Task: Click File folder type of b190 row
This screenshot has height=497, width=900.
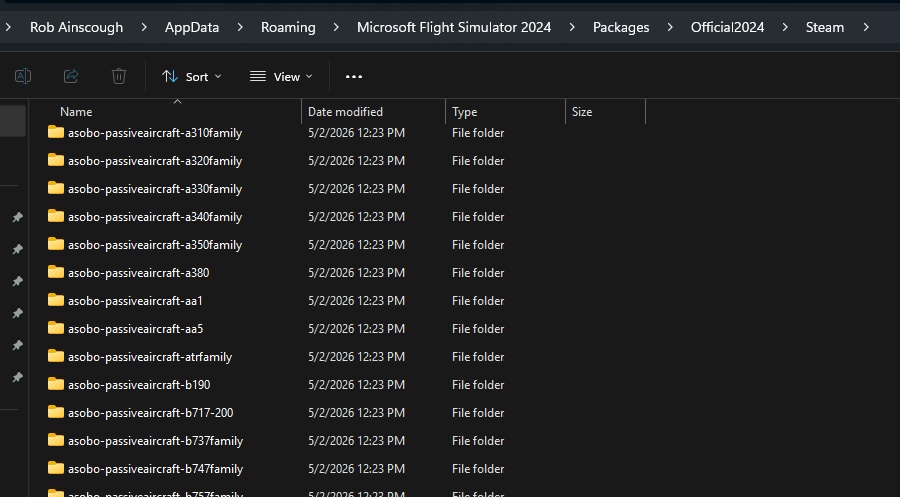Action: pyautogui.click(x=478, y=385)
